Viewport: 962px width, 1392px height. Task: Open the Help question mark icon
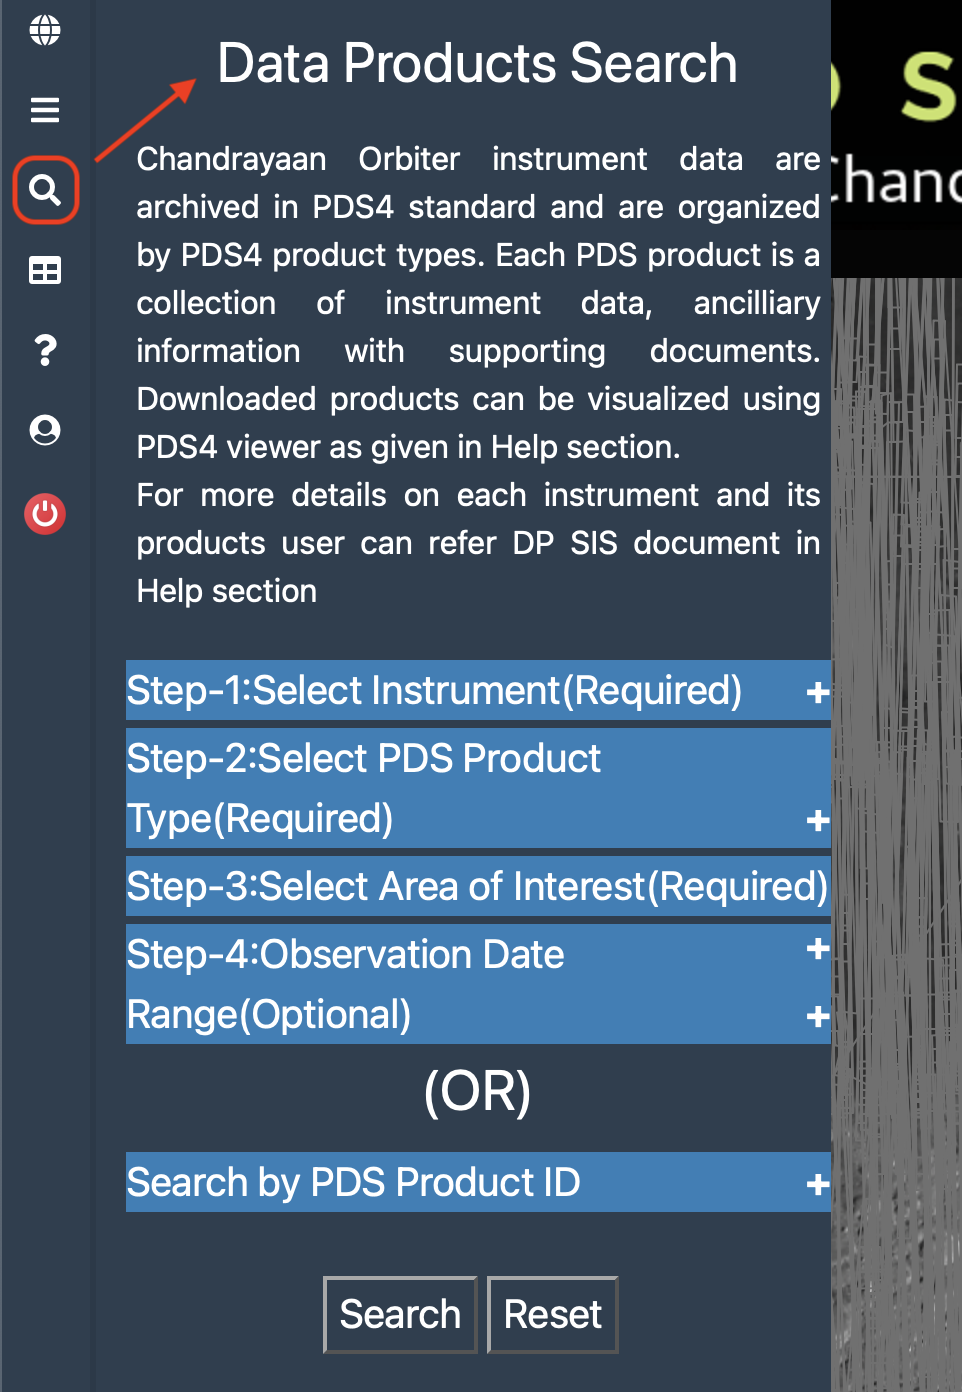tap(44, 350)
